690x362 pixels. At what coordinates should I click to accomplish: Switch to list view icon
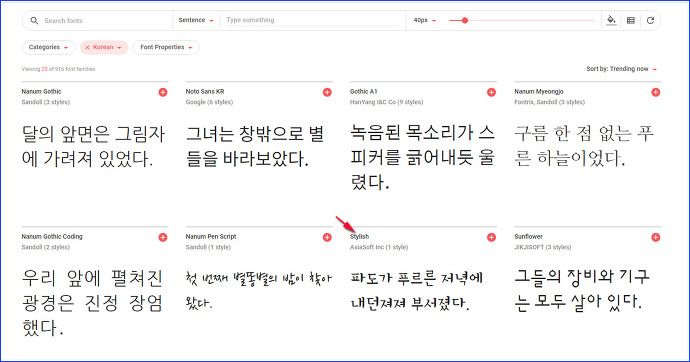tap(631, 20)
